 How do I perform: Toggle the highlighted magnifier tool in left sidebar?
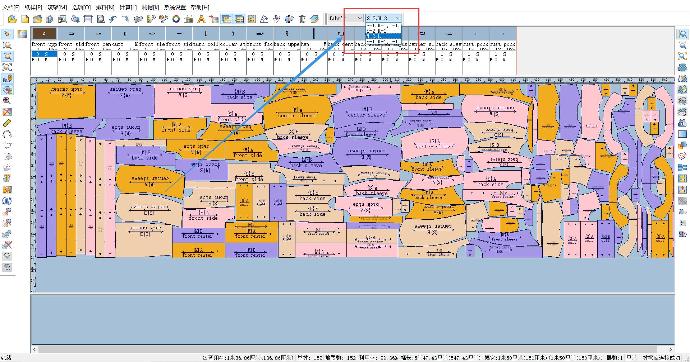7,56
